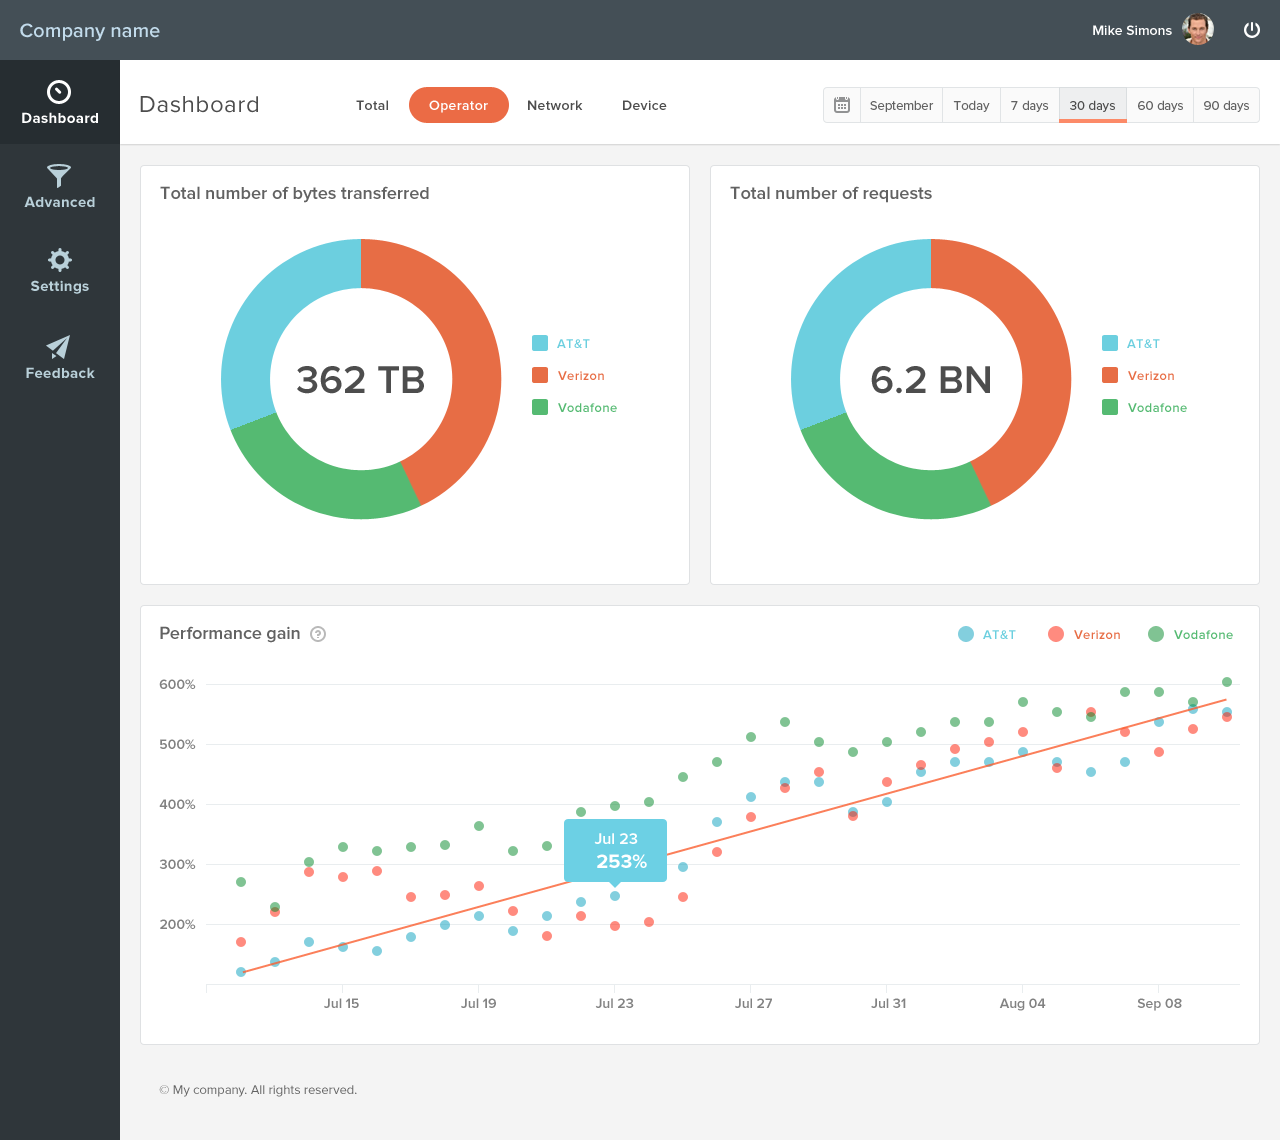Image resolution: width=1280 pixels, height=1140 pixels.
Task: Choose the September date range
Action: (x=901, y=105)
